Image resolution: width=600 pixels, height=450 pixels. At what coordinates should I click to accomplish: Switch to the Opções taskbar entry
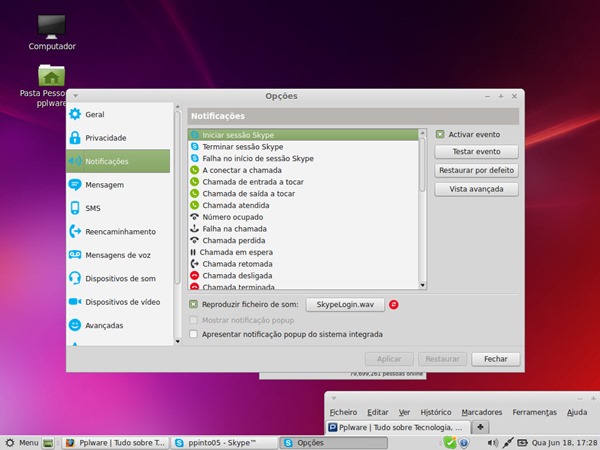[333, 443]
